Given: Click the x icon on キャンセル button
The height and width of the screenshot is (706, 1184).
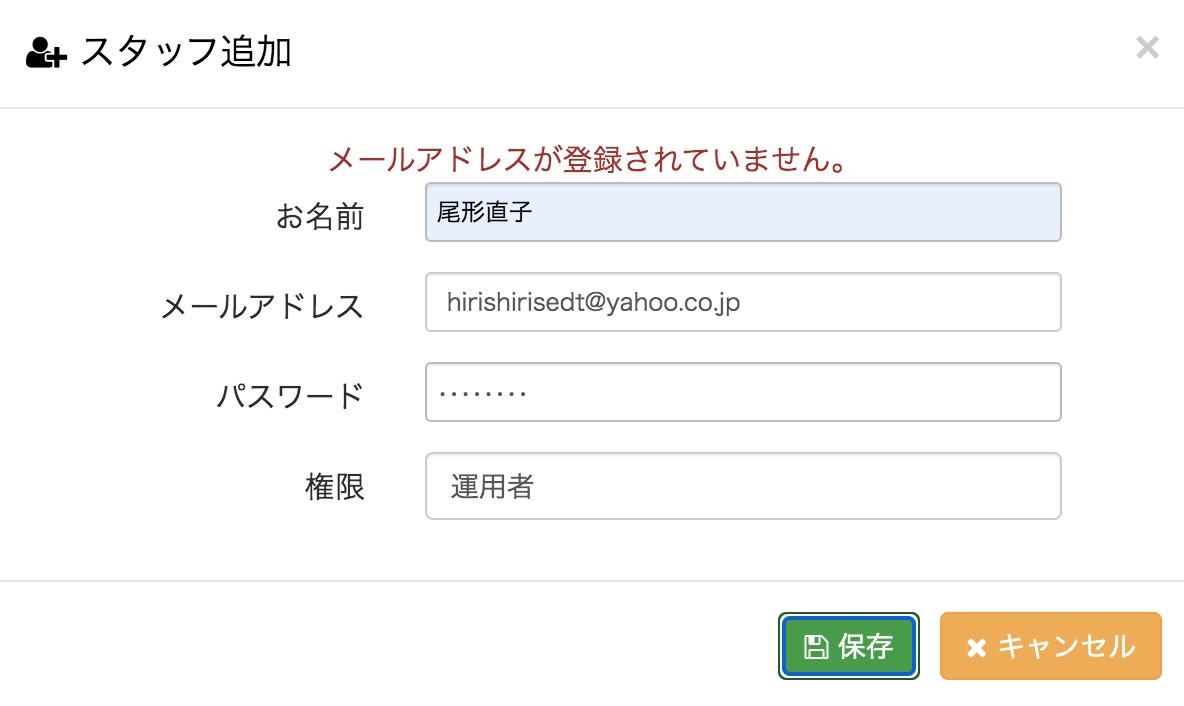Looking at the screenshot, I should point(976,648).
